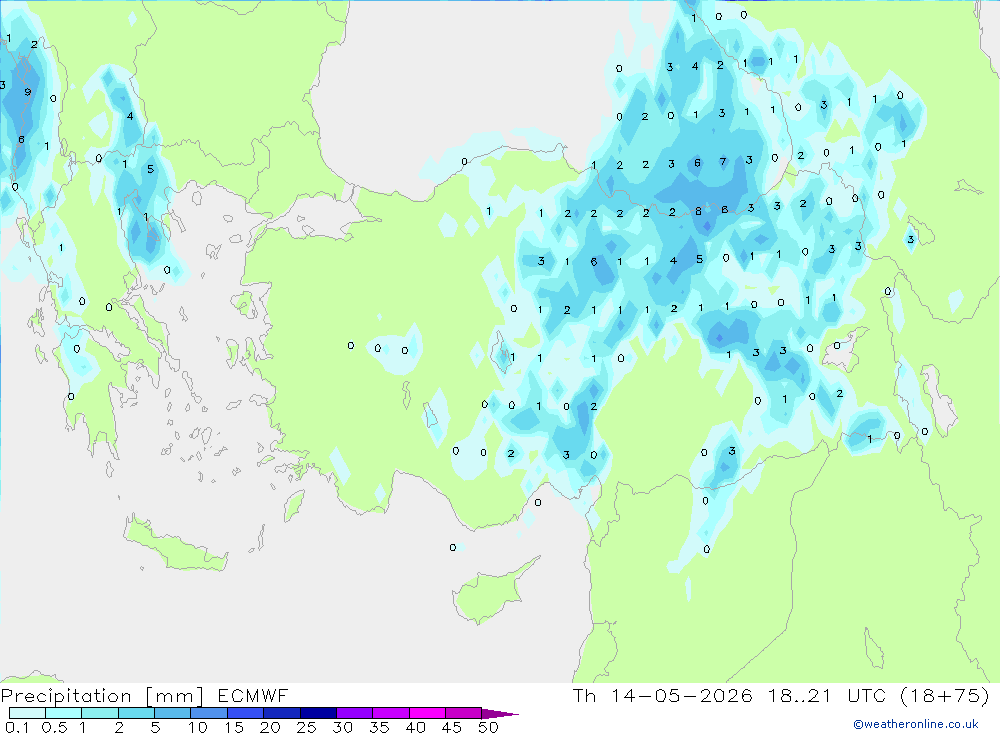Click the 20–25 mm dark blue legend swatch
1000x733 pixels.
coord(281,713)
